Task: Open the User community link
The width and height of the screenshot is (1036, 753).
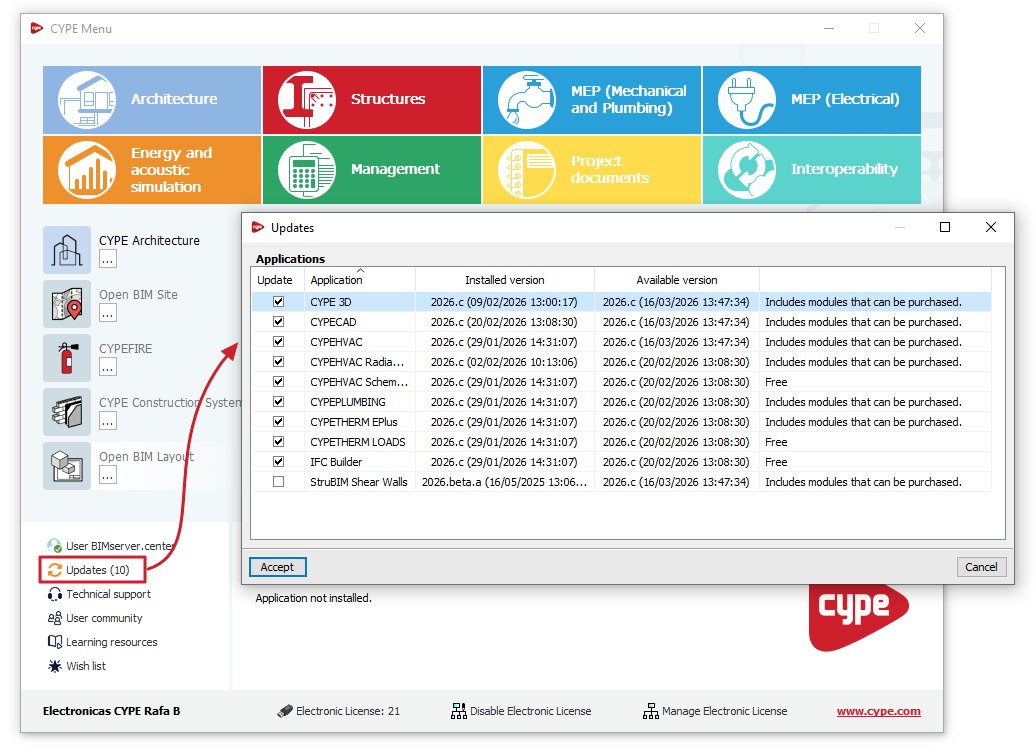Action: tap(104, 618)
